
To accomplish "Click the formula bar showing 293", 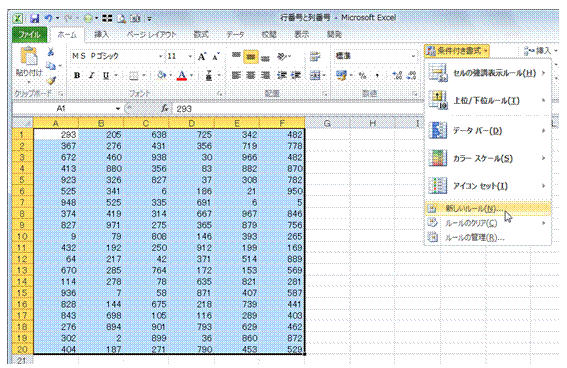I will pyautogui.click(x=298, y=108).
